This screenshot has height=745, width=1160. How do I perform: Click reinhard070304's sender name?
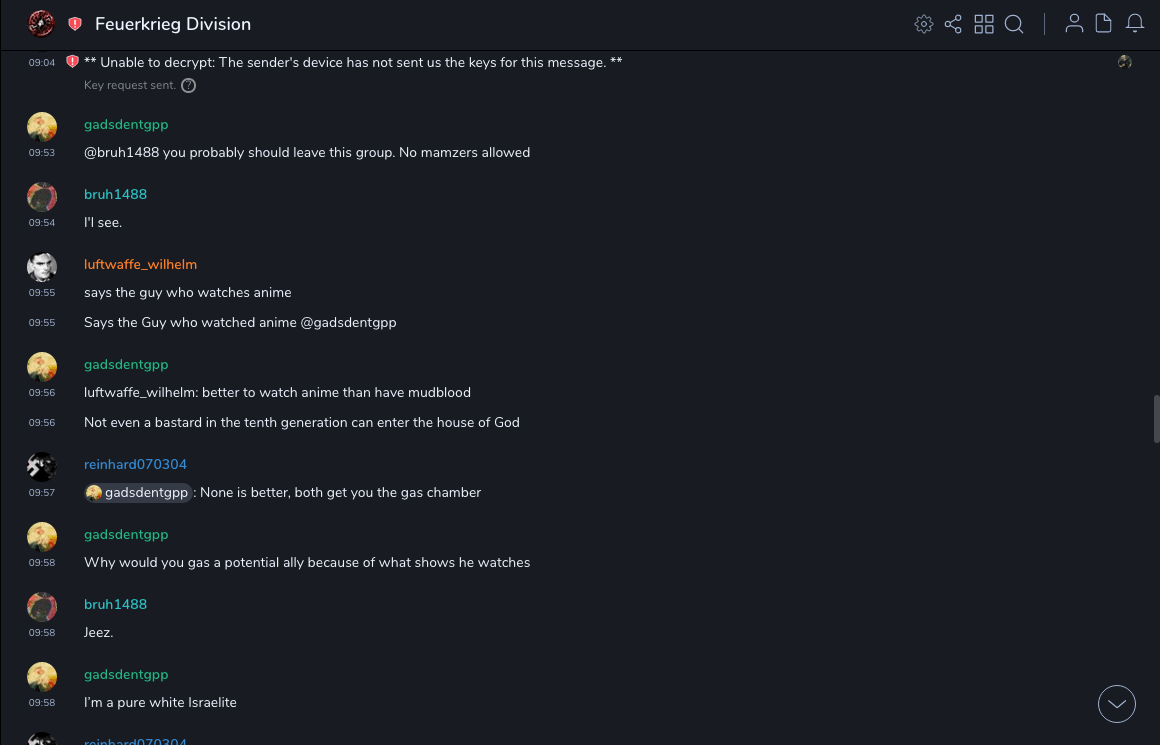135,465
